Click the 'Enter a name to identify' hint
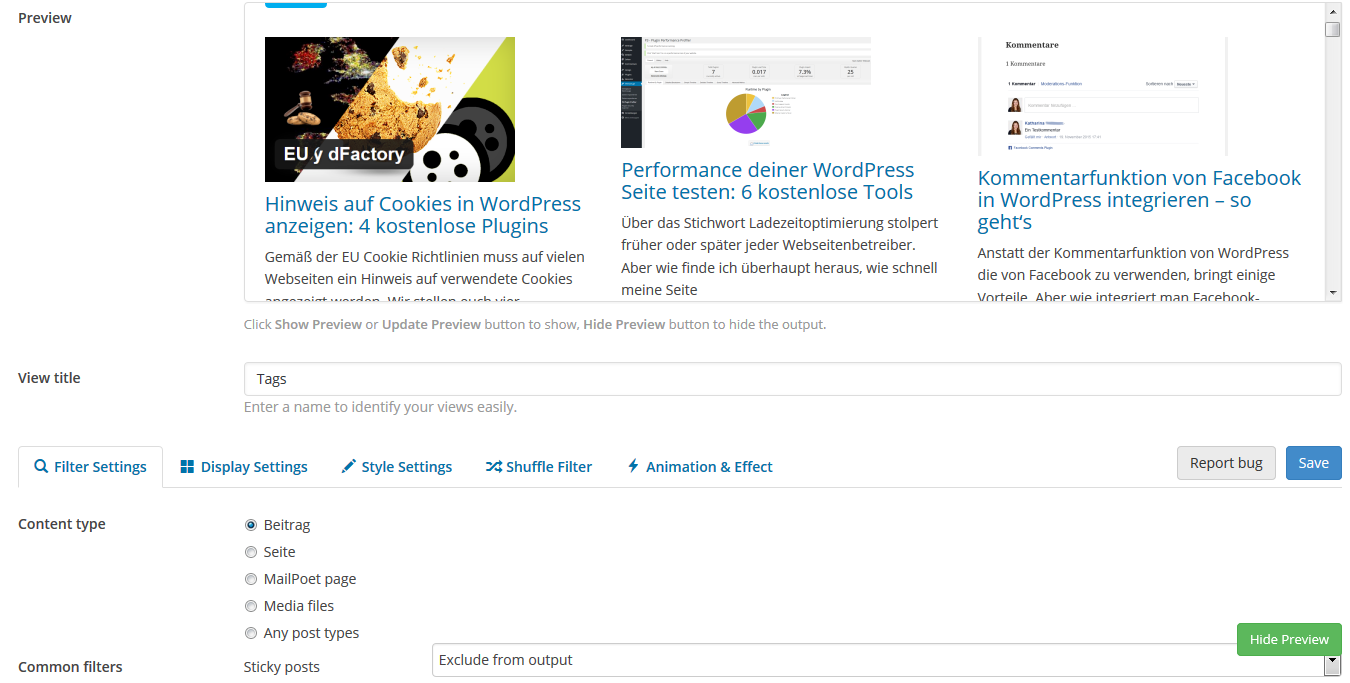The height and width of the screenshot is (683, 1350). click(380, 407)
